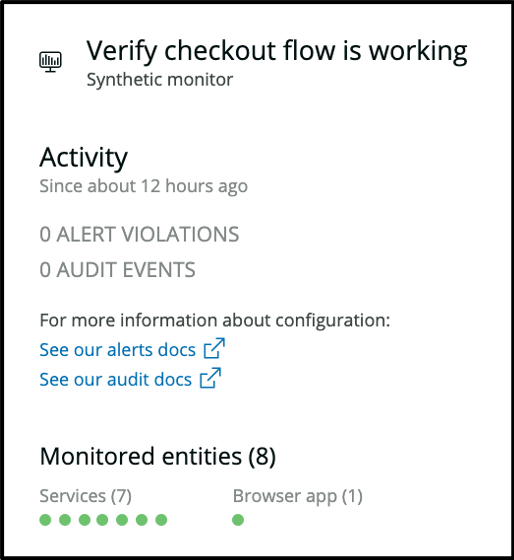
Task: Select the second green Services status dot
Action: click(x=65, y=520)
